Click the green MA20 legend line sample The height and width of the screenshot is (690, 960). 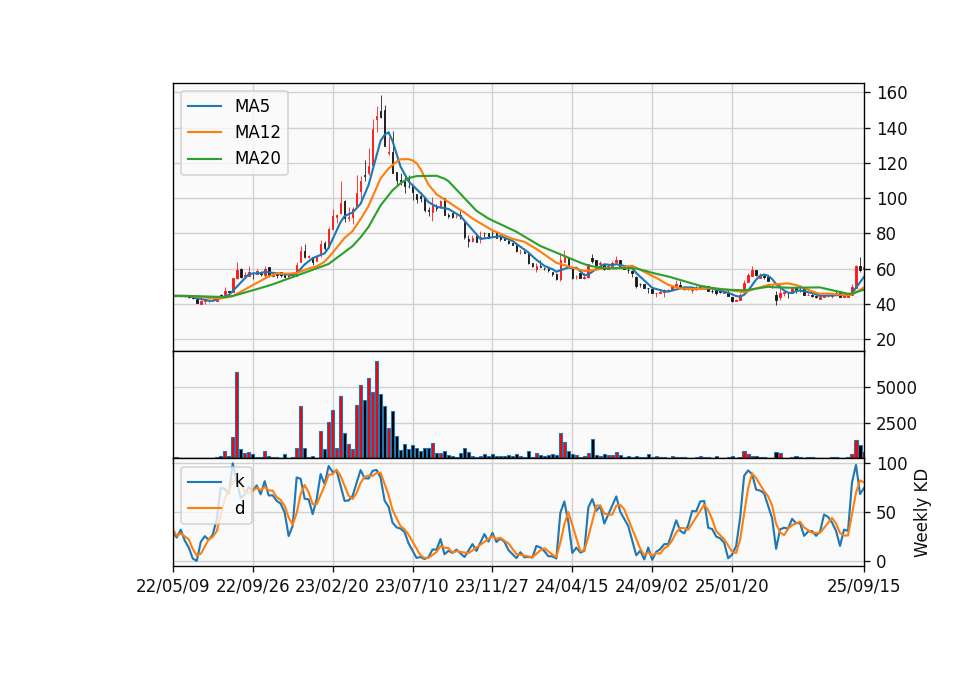204,158
